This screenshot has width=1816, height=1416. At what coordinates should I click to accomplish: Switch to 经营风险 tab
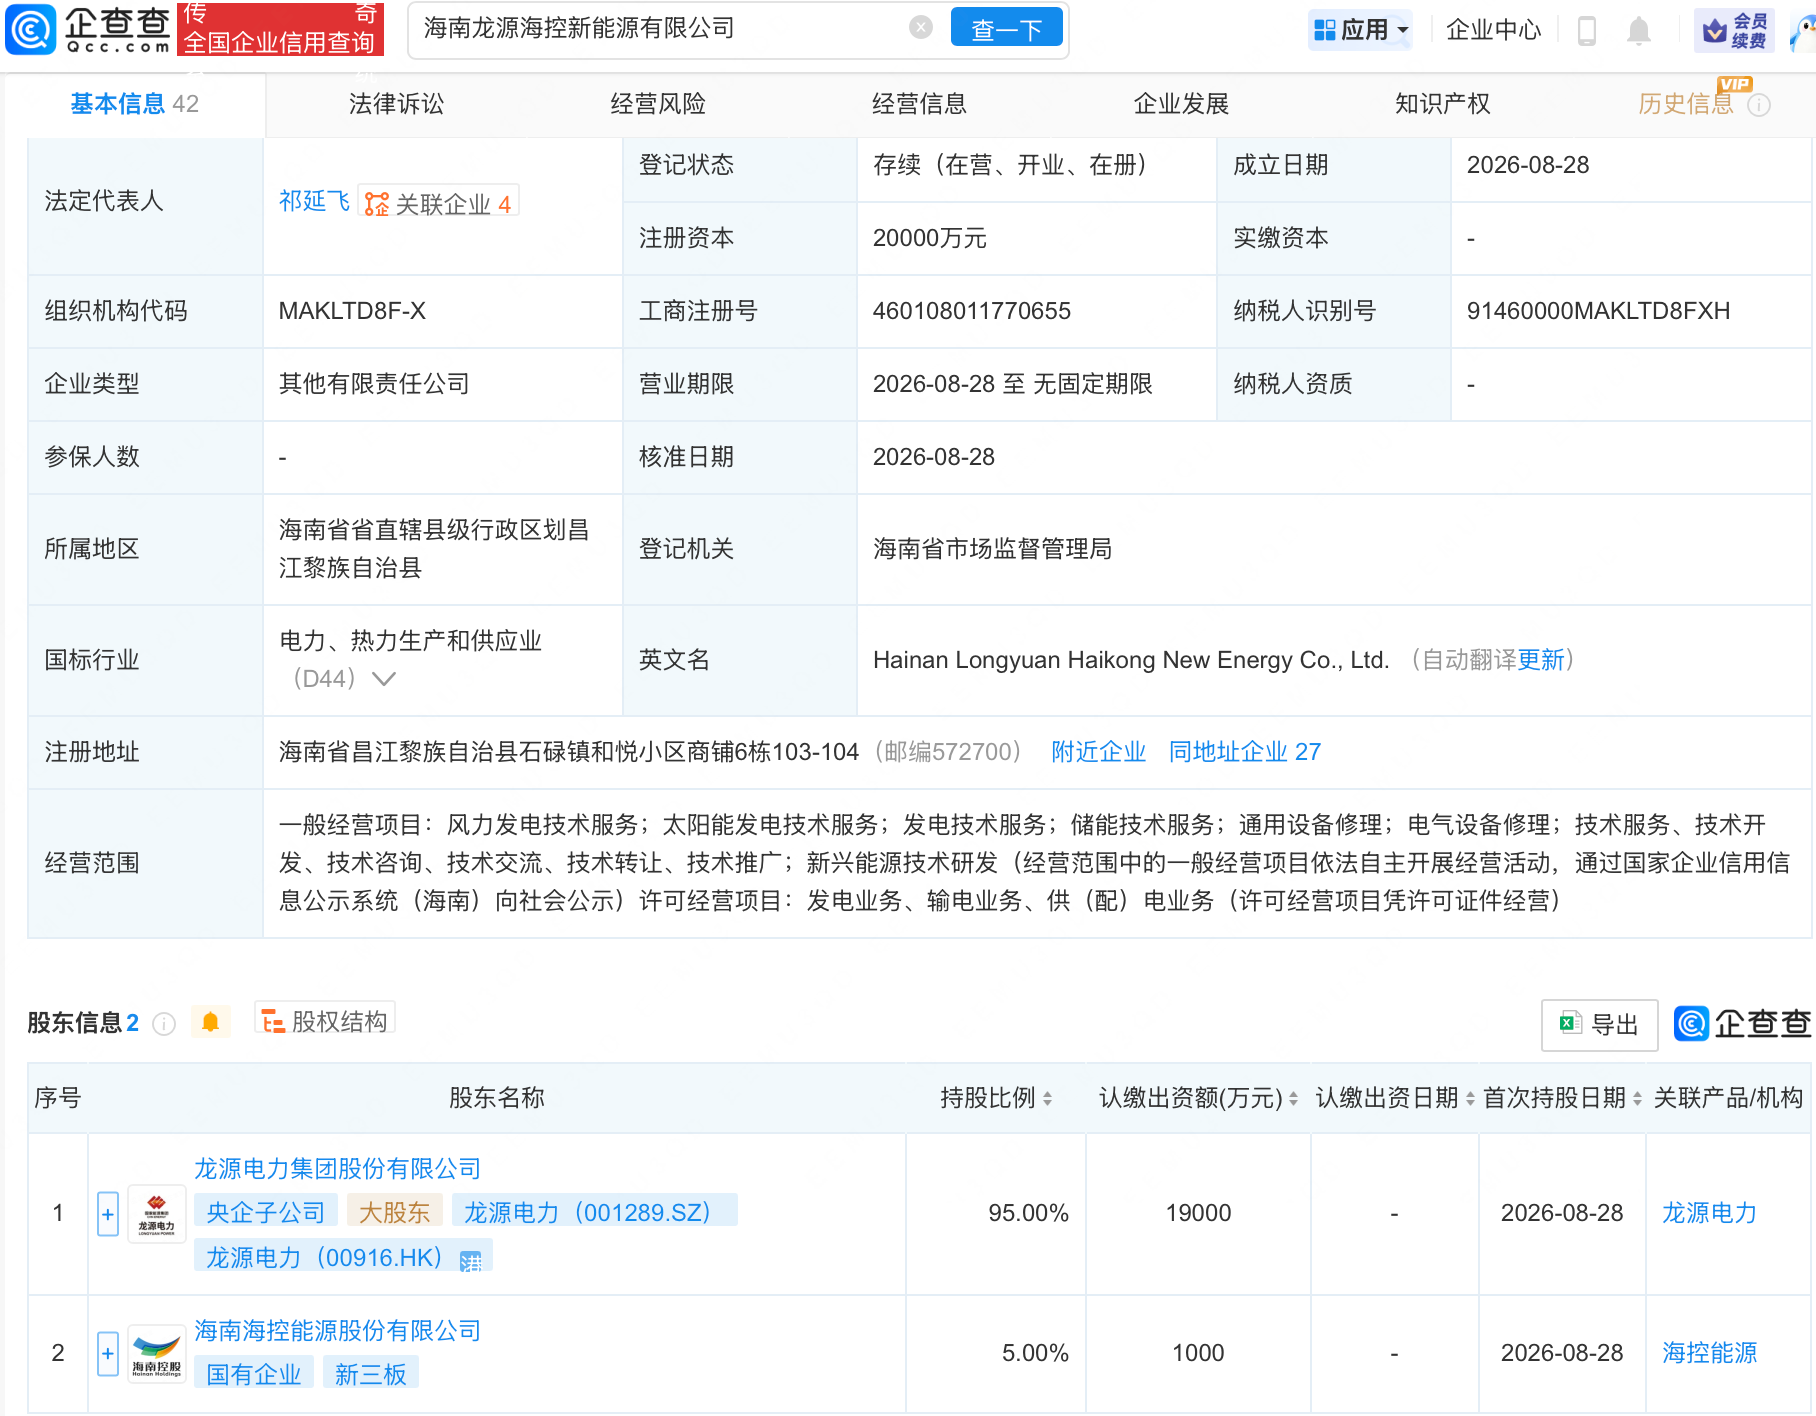(x=658, y=103)
